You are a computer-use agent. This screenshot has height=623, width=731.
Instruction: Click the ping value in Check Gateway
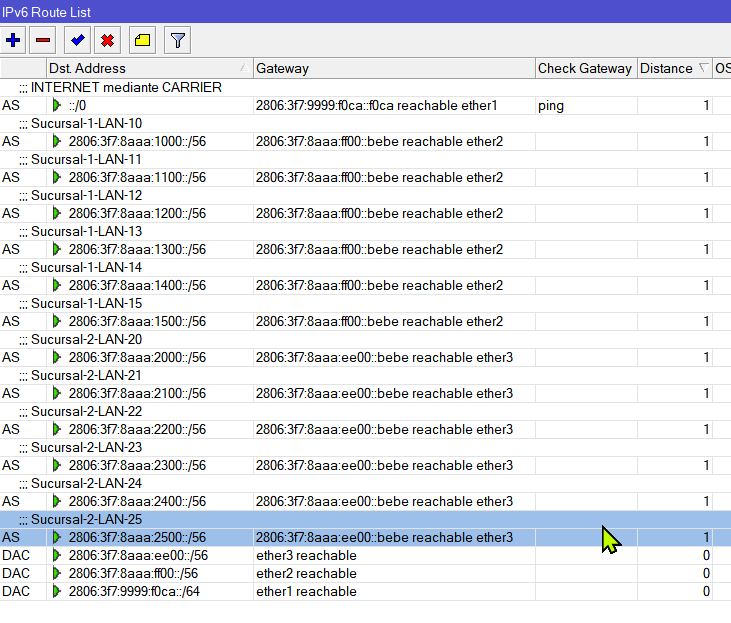[551, 106]
